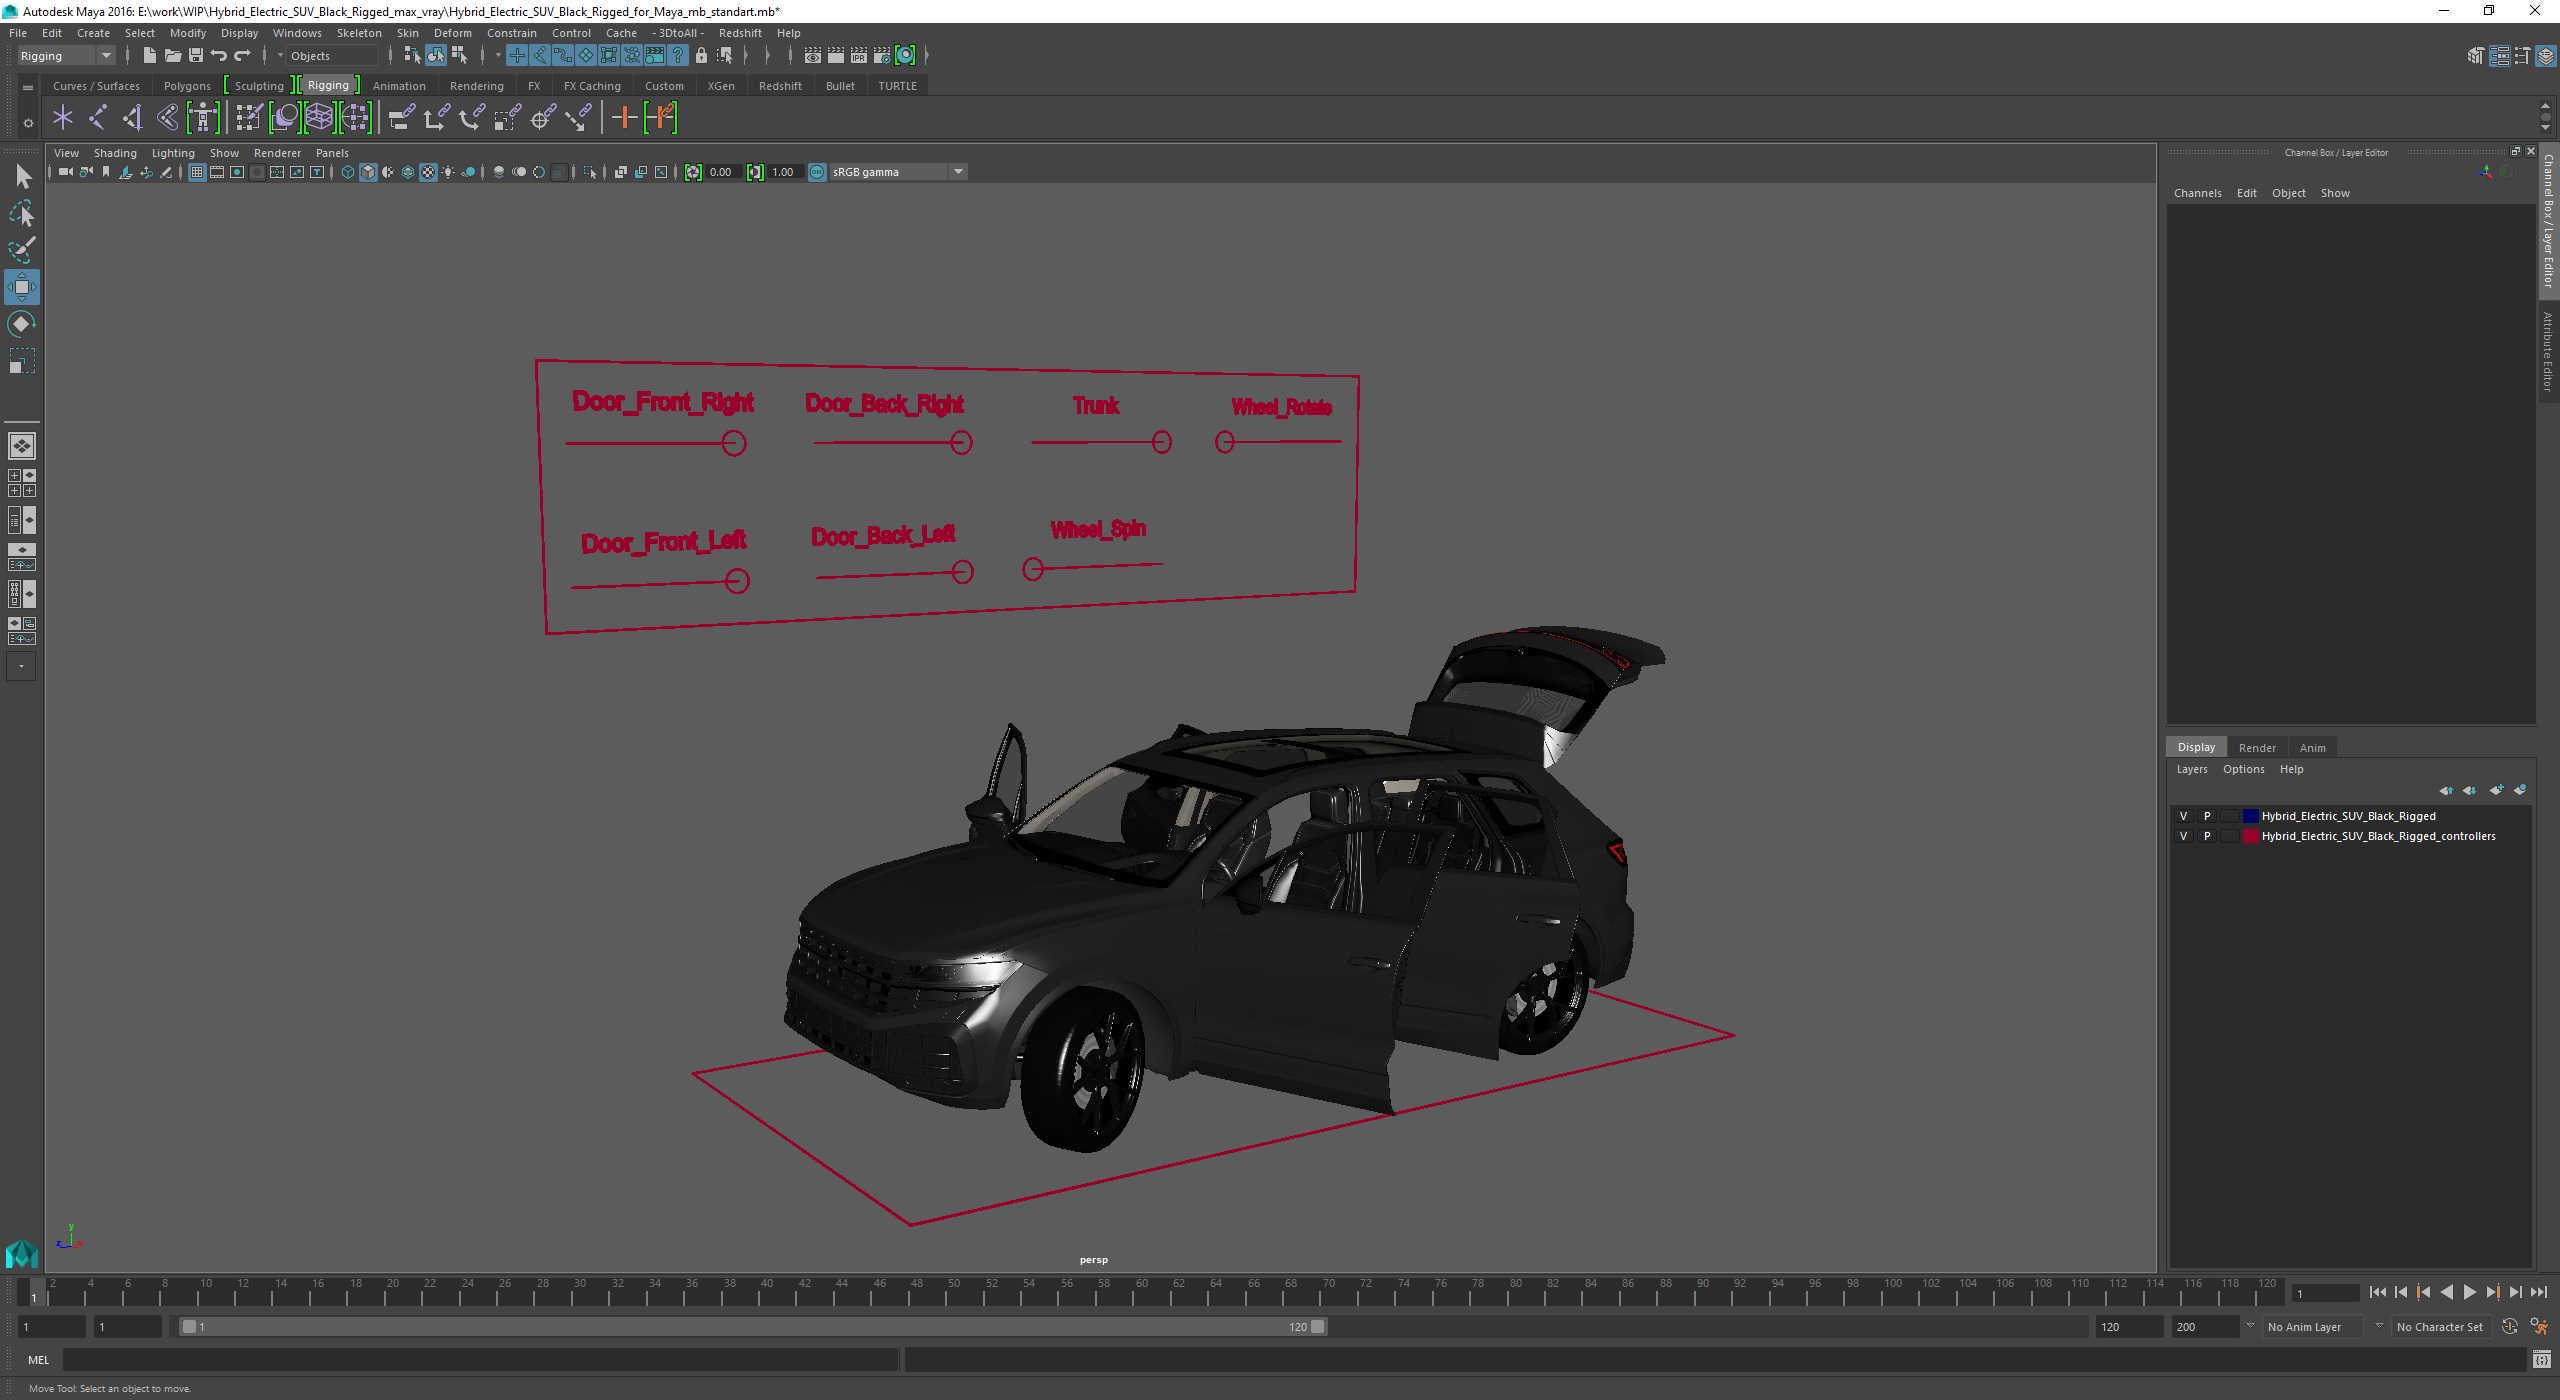Toggle playback P of Rigged_controllers layer
The height and width of the screenshot is (1400, 2560).
point(2207,836)
